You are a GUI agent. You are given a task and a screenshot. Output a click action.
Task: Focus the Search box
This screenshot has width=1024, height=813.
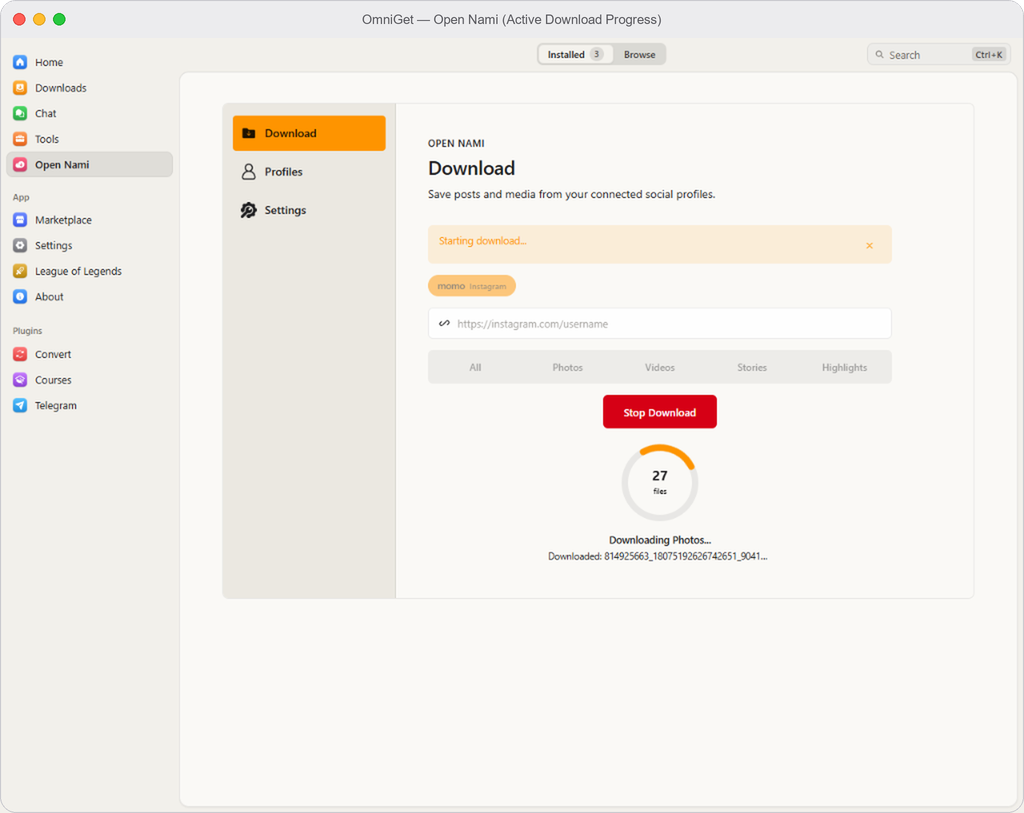pos(938,55)
